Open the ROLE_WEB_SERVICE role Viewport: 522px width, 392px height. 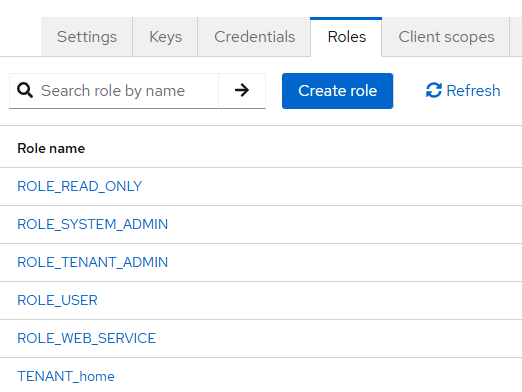tap(86, 338)
